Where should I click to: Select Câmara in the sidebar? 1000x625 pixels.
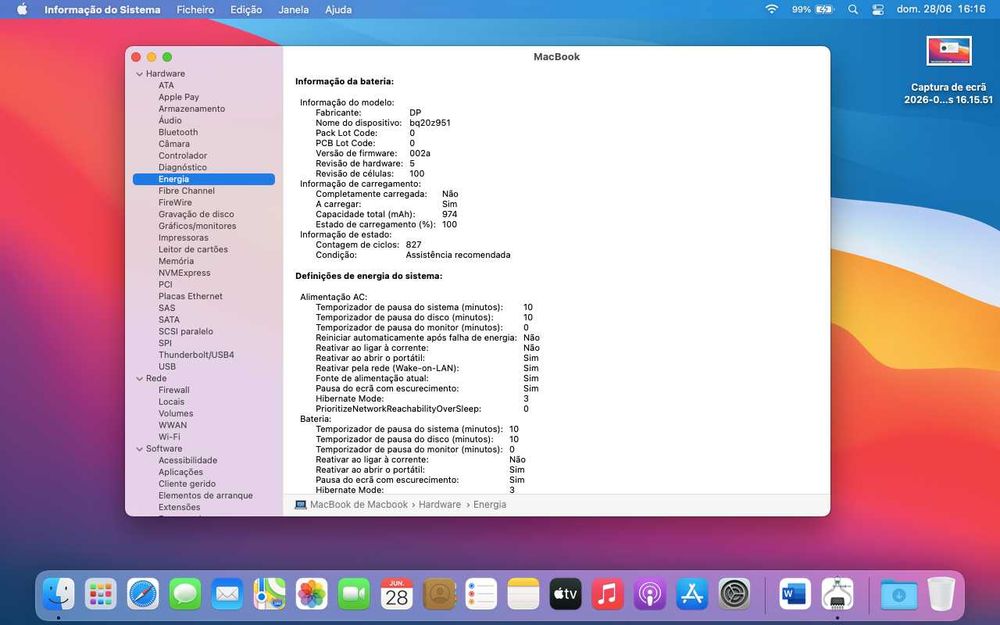pos(174,144)
